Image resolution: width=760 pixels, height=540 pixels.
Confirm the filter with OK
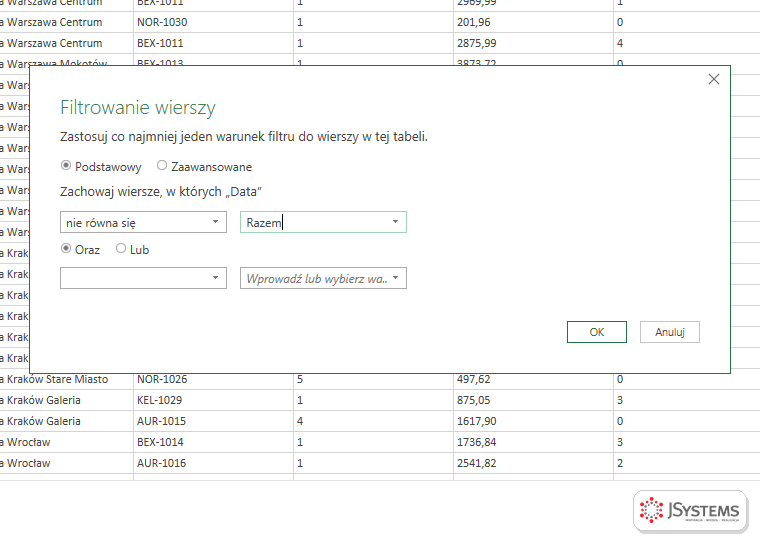pos(597,332)
